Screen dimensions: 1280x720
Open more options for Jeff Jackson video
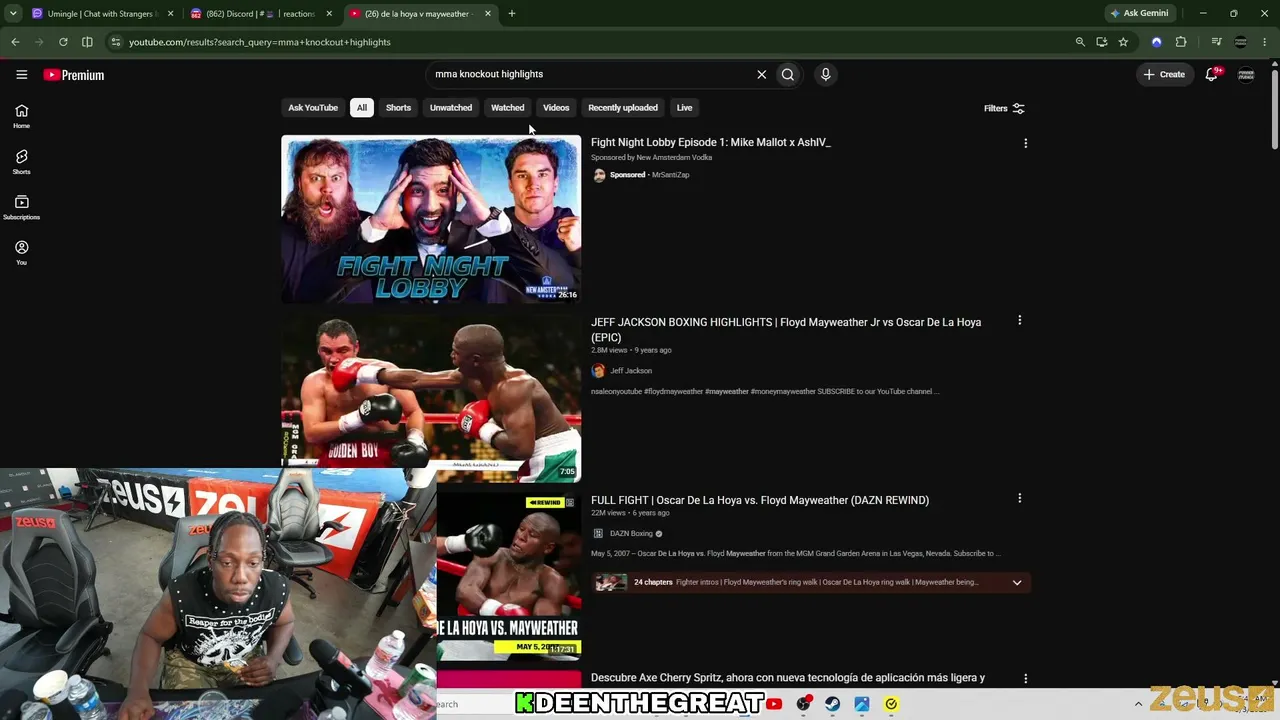click(x=1019, y=320)
